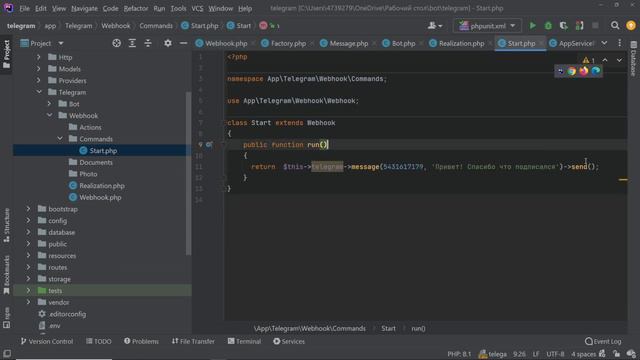Click the PHP: 8.1 status entry
Viewport: 640px width, 360px height.
(459, 354)
